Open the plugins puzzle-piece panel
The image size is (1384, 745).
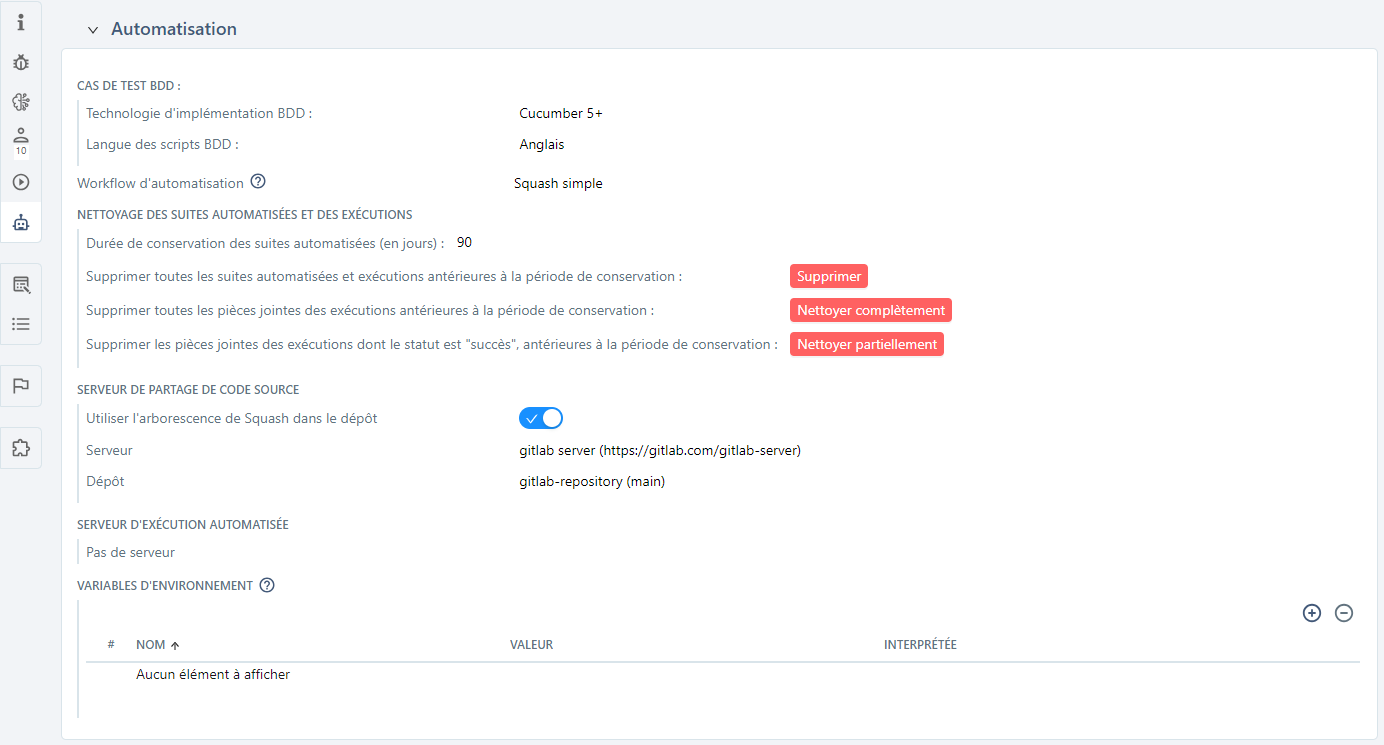[x=20, y=447]
